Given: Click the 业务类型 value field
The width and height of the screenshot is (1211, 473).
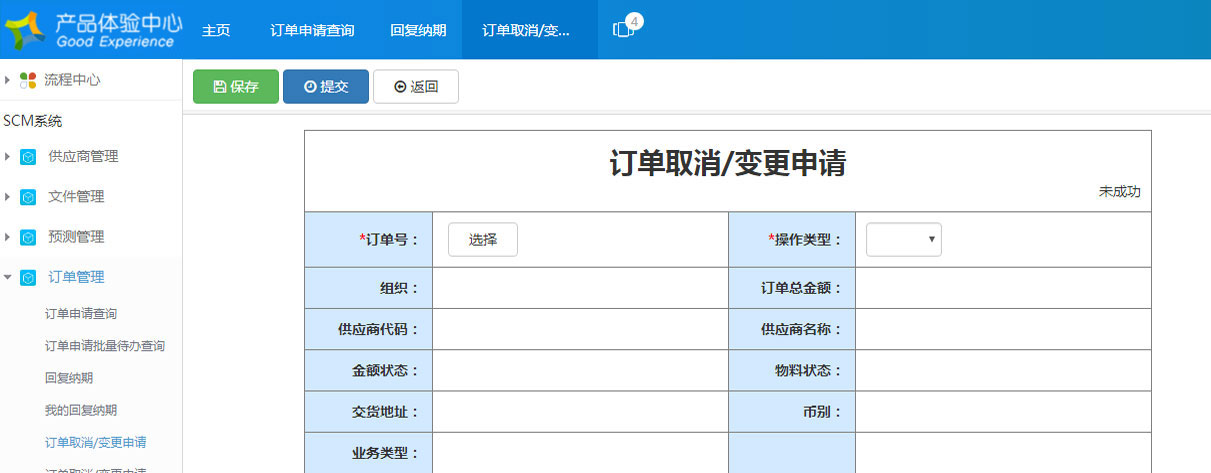Looking at the screenshot, I should (x=580, y=452).
